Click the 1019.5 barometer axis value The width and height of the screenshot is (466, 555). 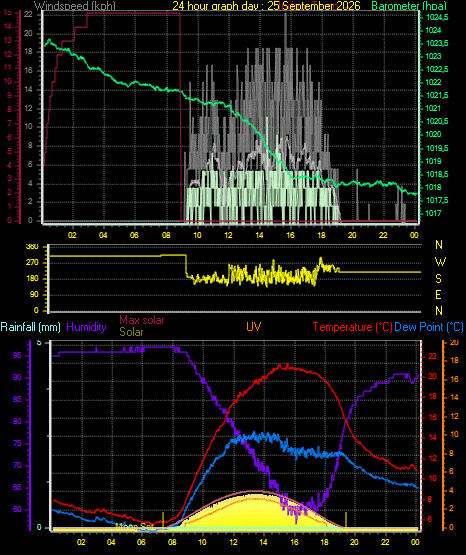pos(437,148)
